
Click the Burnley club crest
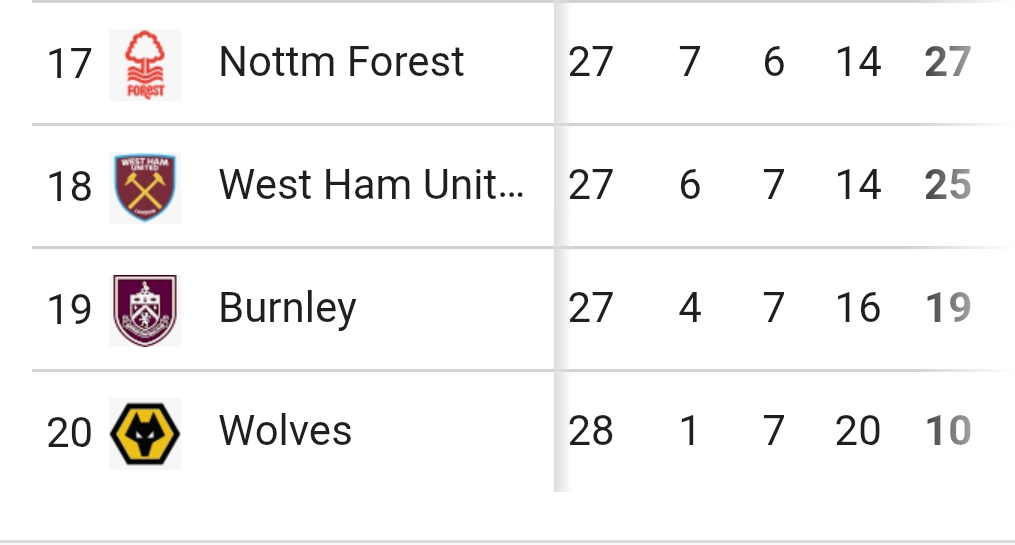pyautogui.click(x=145, y=310)
